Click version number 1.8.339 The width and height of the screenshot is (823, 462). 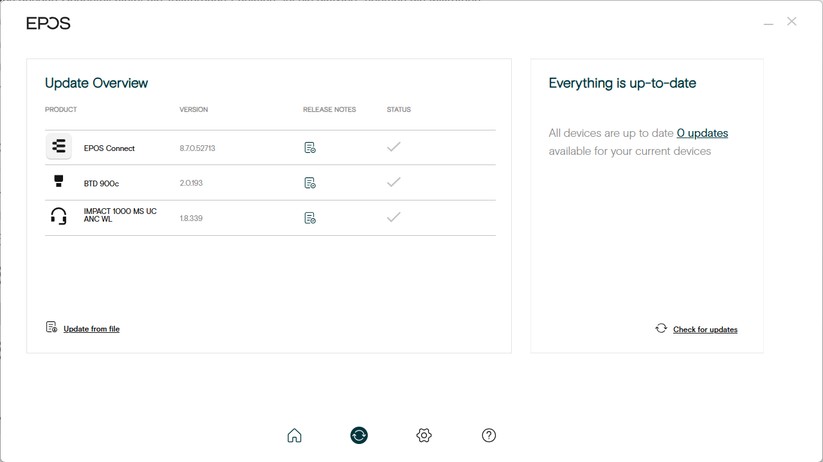[191, 218]
